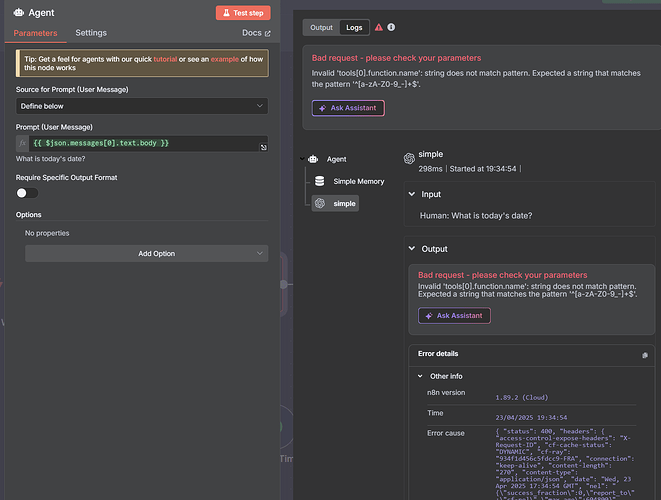Toggle Require Specific Output Format switch
The width and height of the screenshot is (661, 500).
pos(27,193)
